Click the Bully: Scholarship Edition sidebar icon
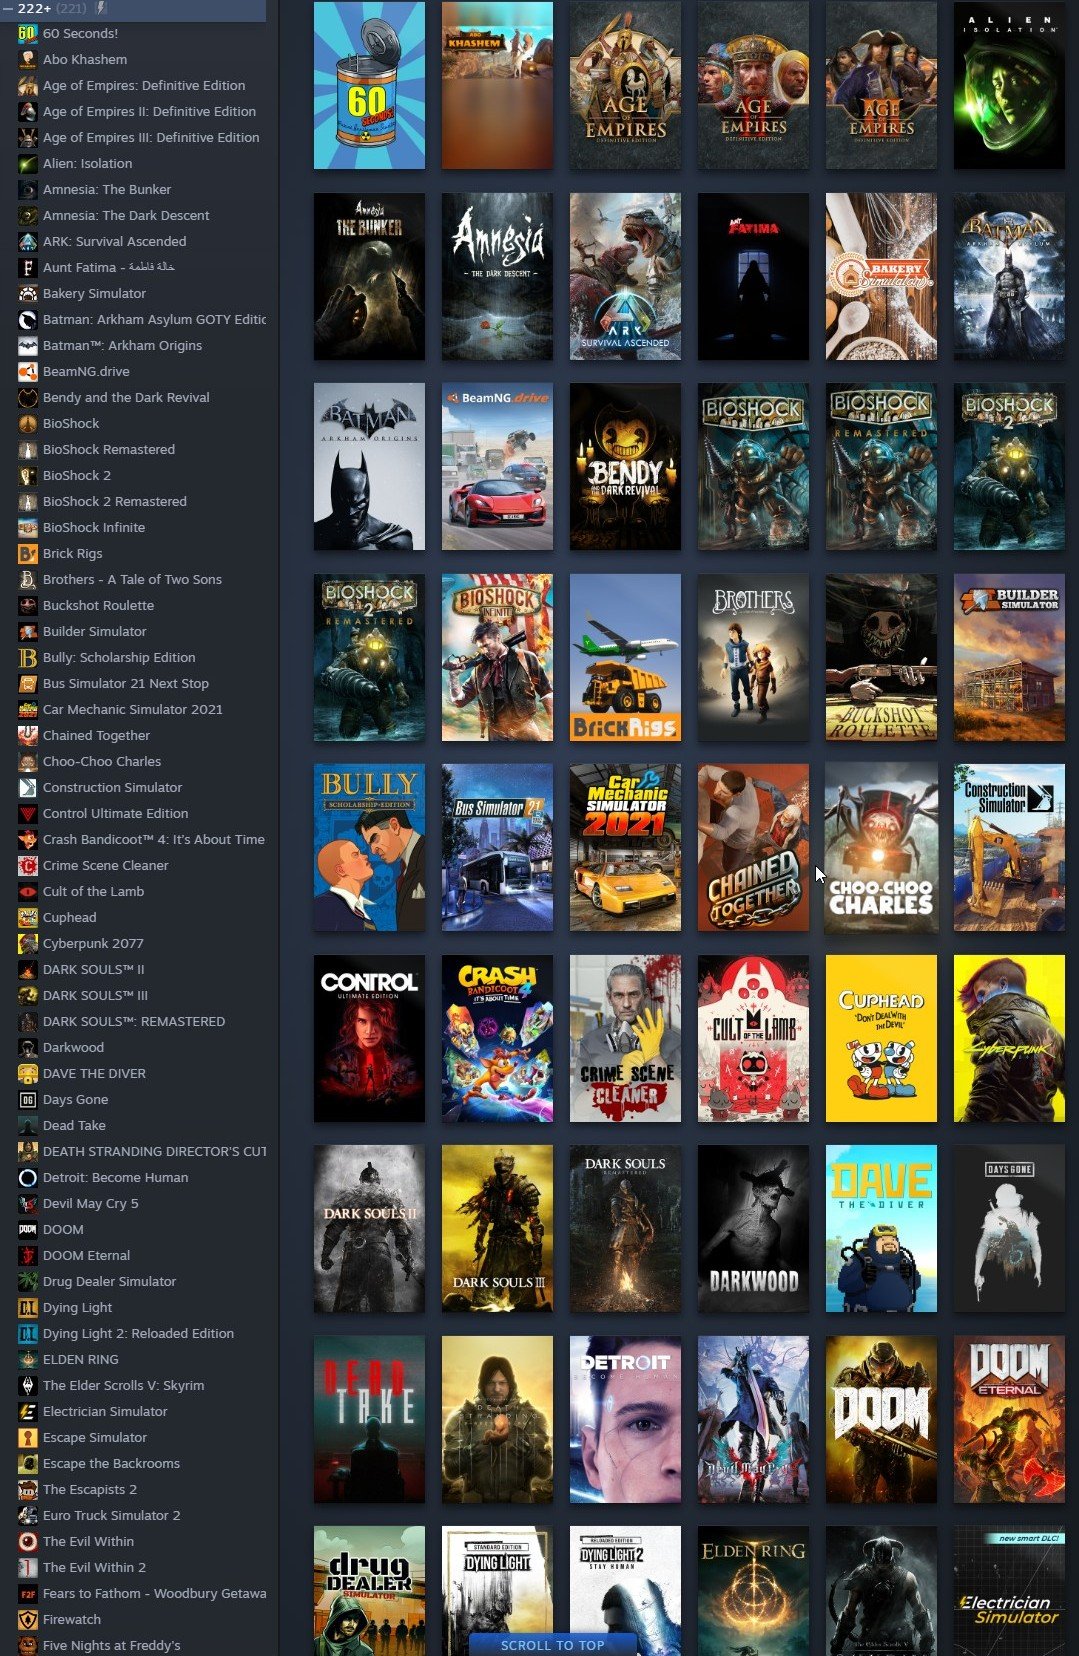Image resolution: width=1079 pixels, height=1656 pixels. (x=28, y=657)
